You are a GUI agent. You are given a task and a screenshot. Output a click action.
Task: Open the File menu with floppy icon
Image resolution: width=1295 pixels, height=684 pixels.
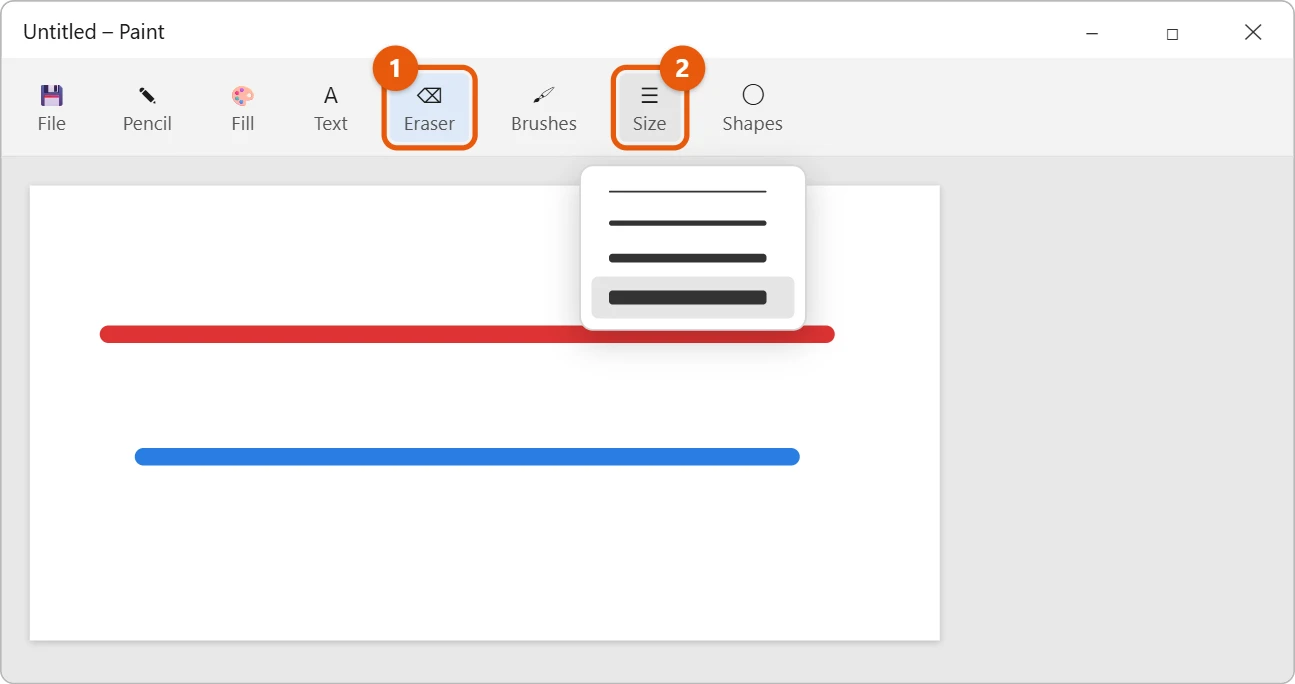52,109
